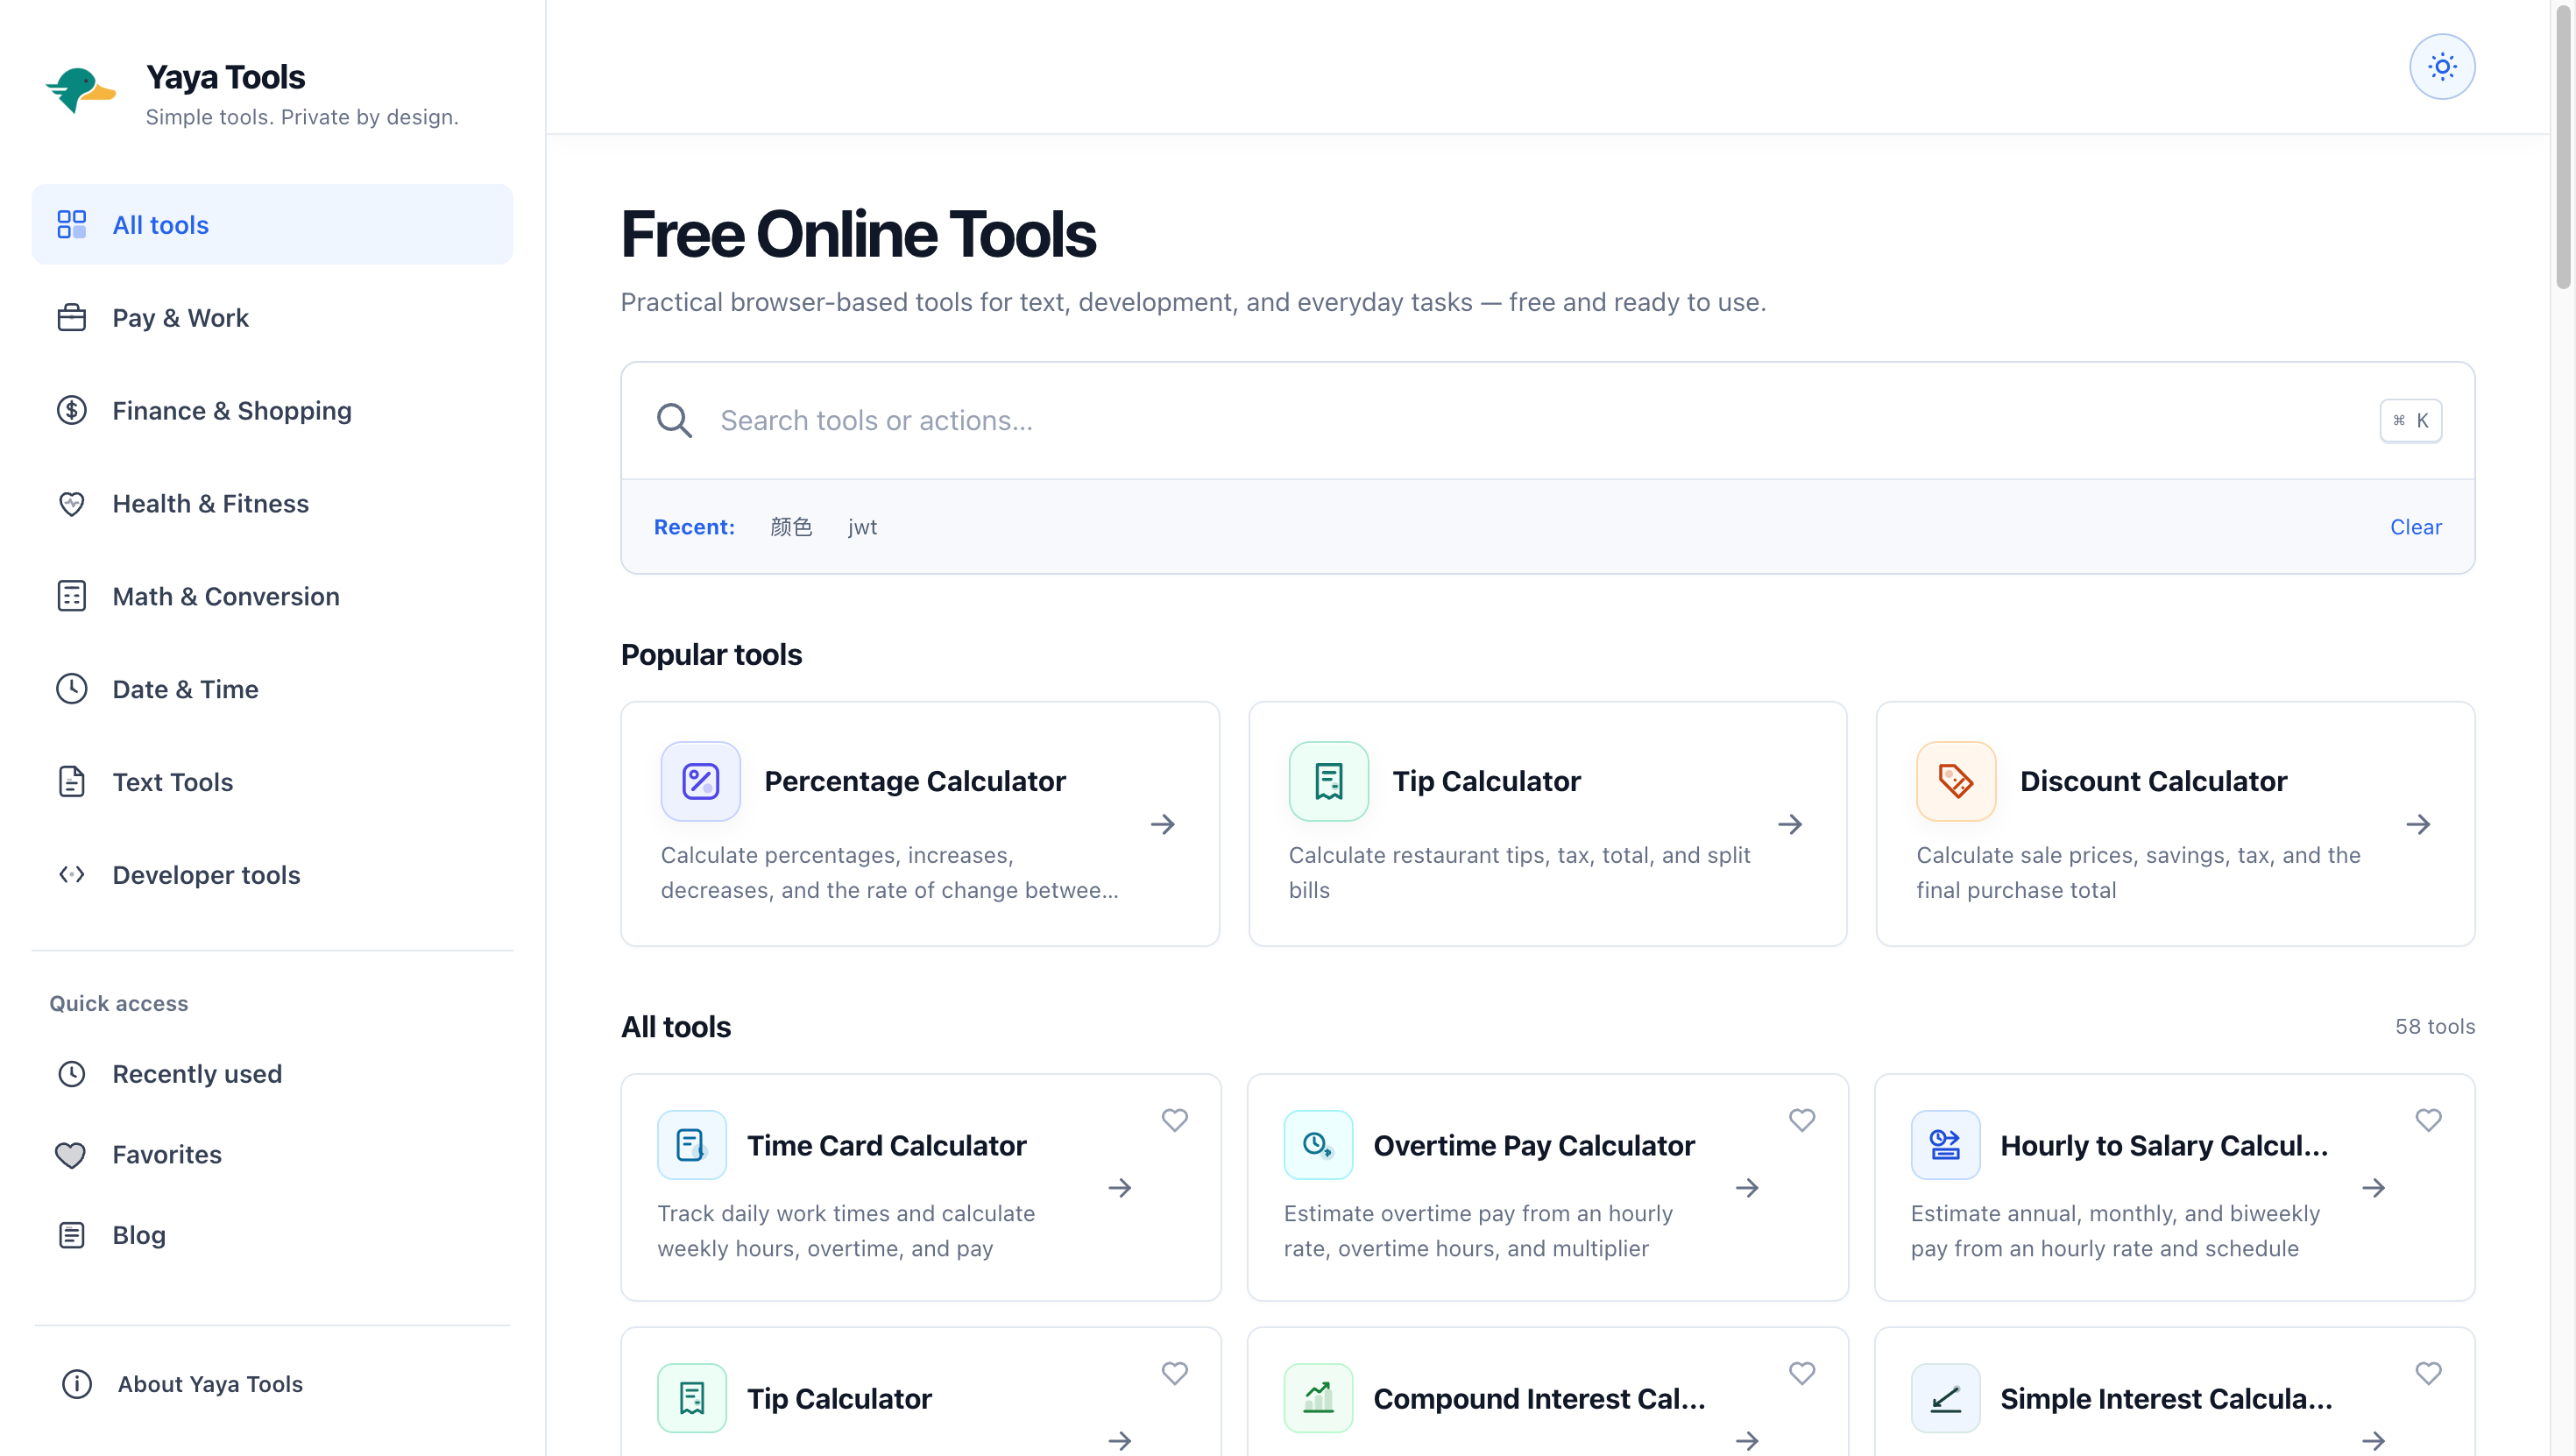Open the Text Tools category
Viewport: 2576px width, 1456px height.
pyautogui.click(x=272, y=781)
